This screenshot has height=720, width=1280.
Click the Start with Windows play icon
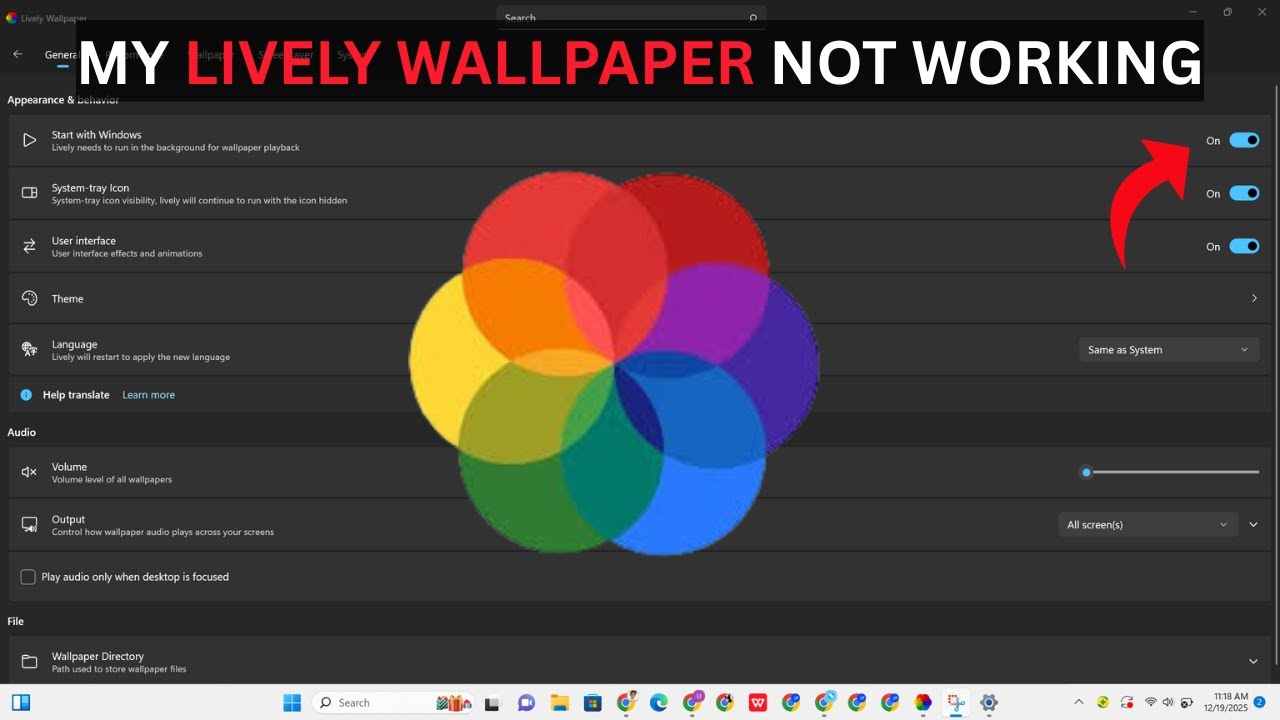pos(30,140)
